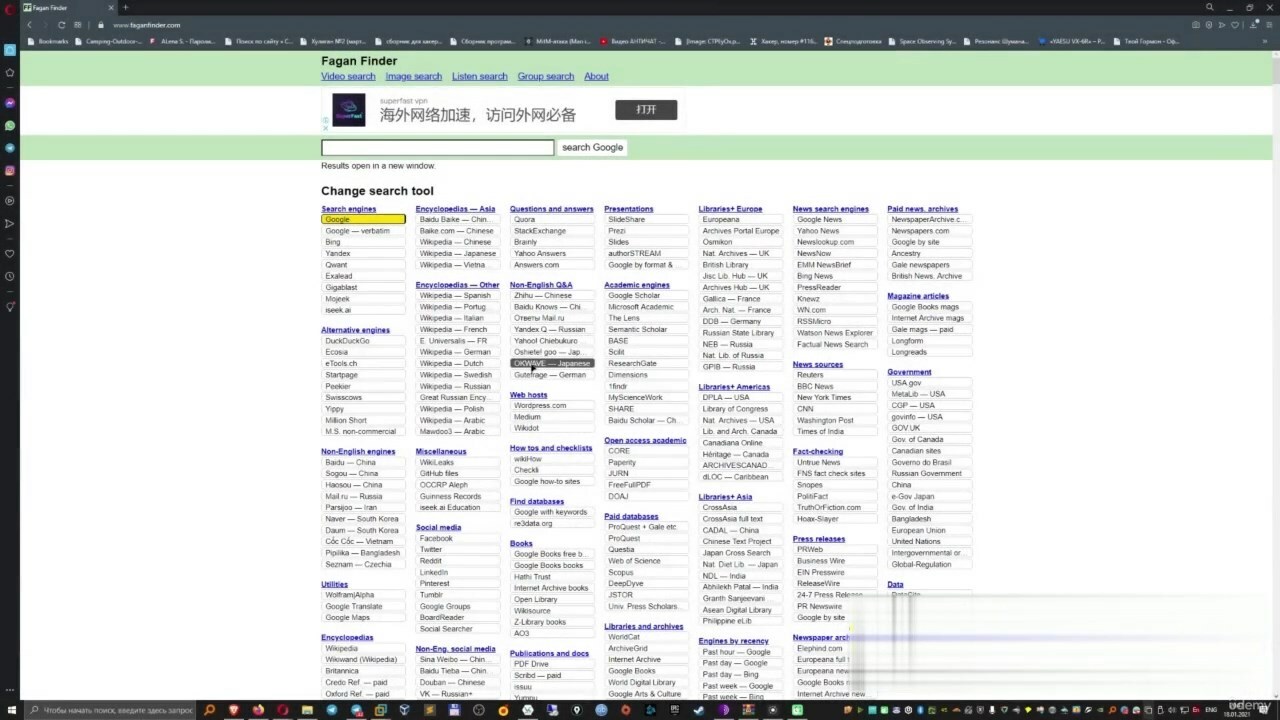Select SlideShare under Presentations
Screen dimensions: 1280x720
pyautogui.click(x=646, y=219)
